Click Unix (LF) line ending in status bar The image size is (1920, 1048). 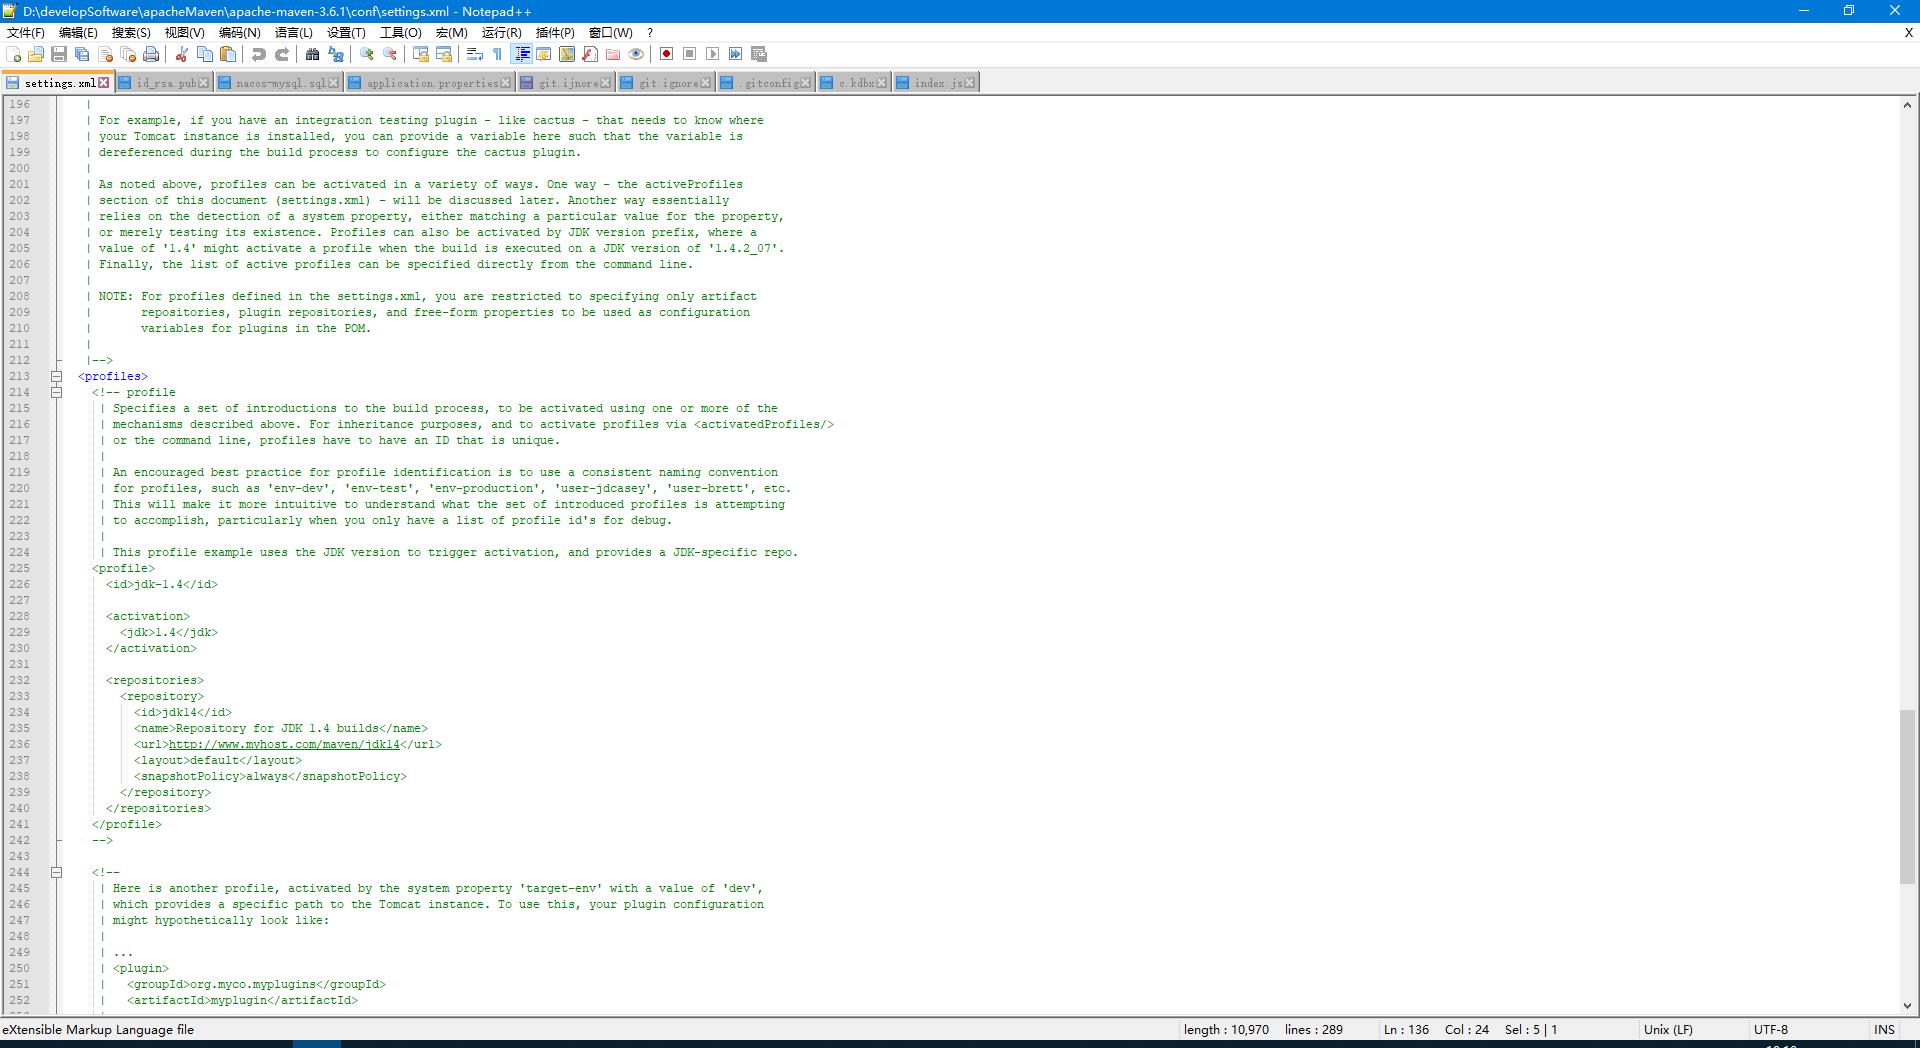click(1668, 1029)
